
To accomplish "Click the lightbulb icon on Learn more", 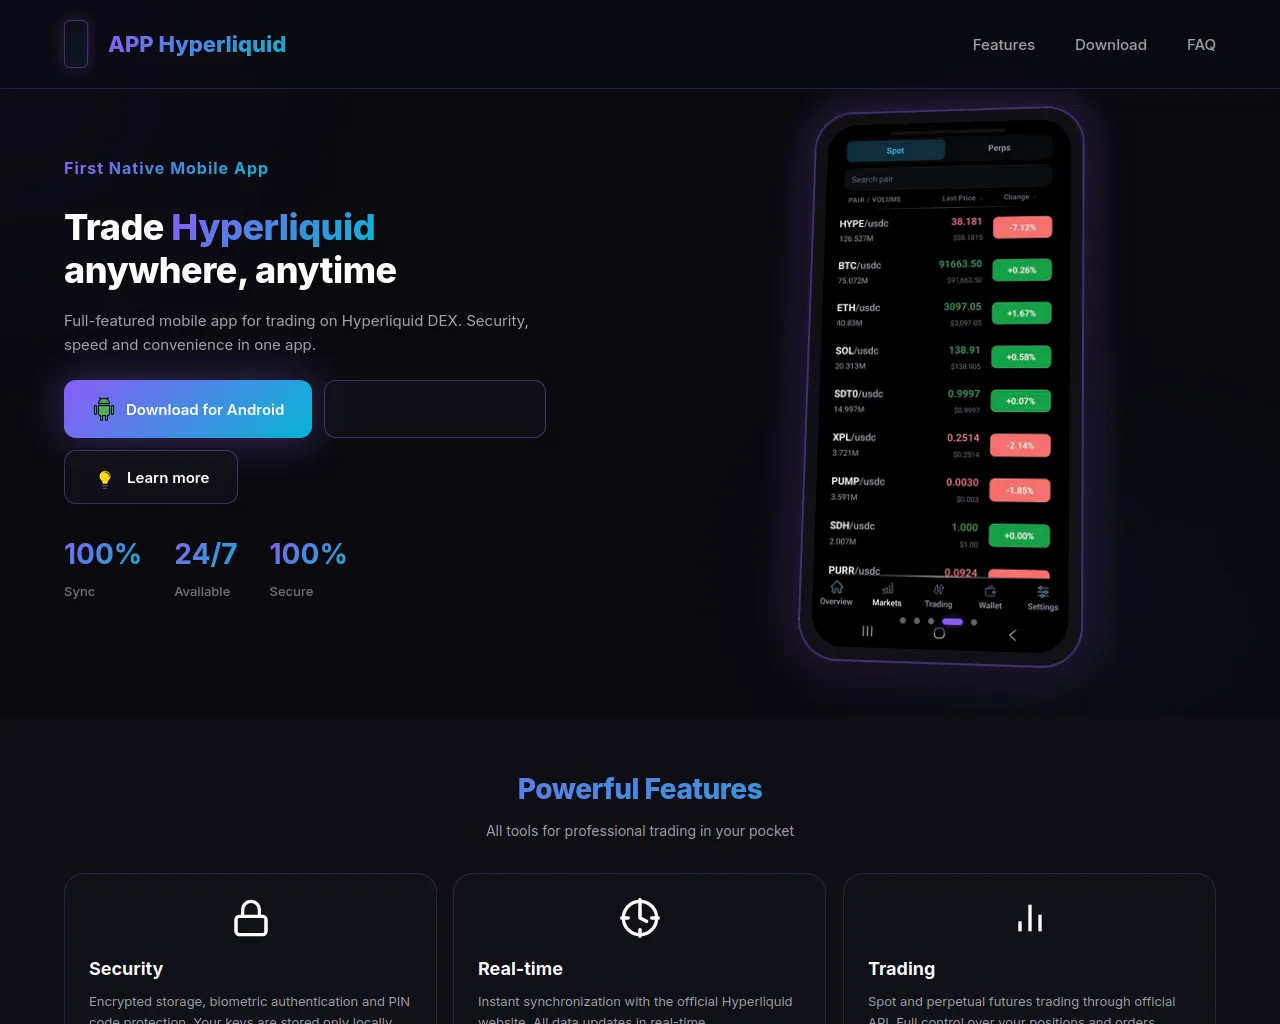I will pos(105,478).
